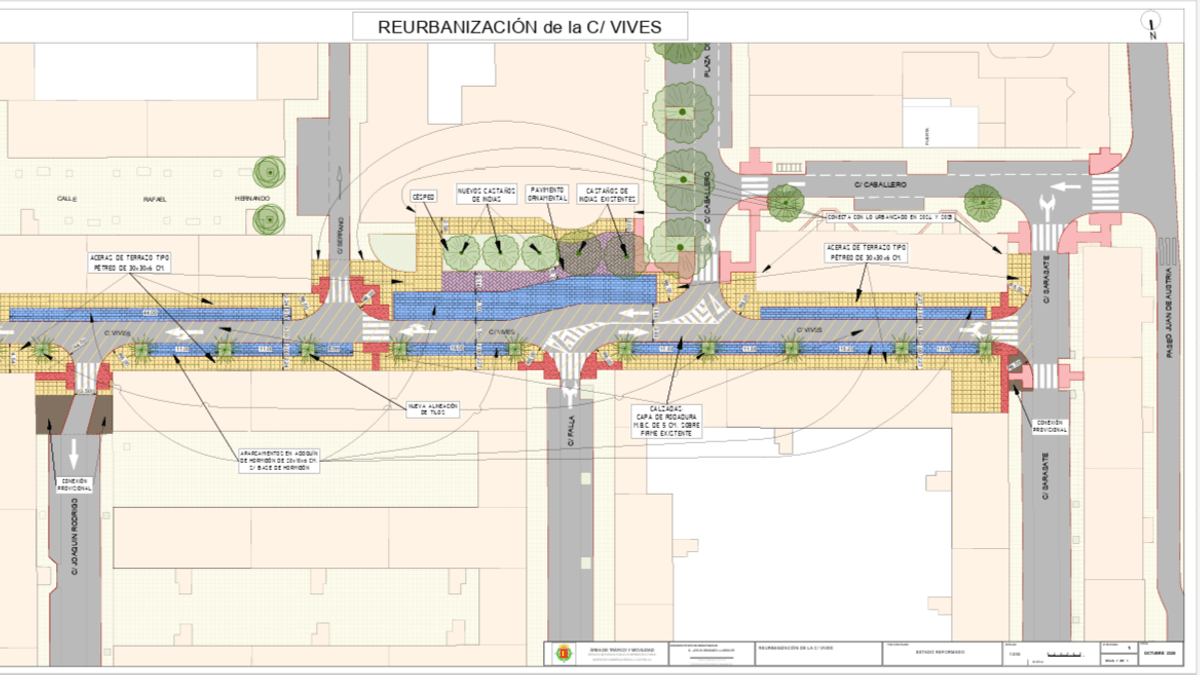Image resolution: width=1200 pixels, height=675 pixels.
Task: Click 'CONEXIÓN PROVISIONAL' label by C/ Joaquín Rodrigo
Action: pyautogui.click(x=74, y=484)
